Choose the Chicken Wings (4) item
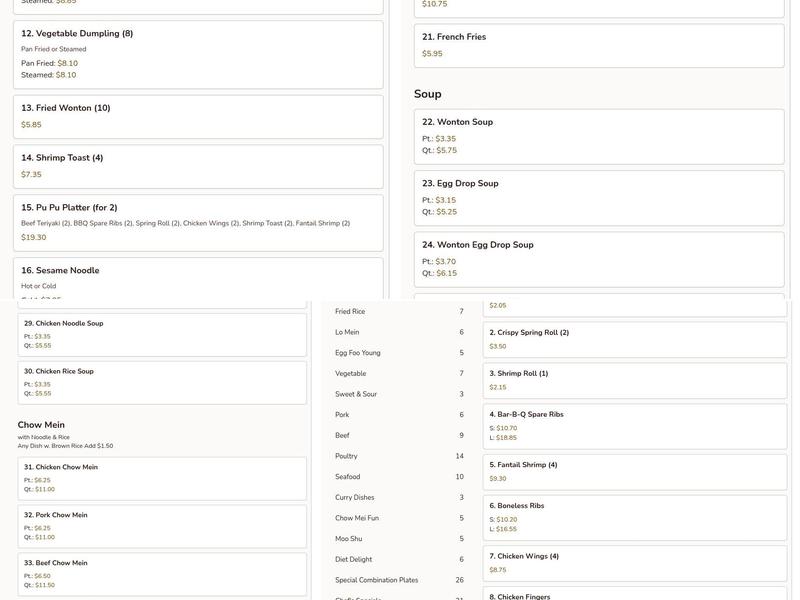Image resolution: width=800 pixels, height=600 pixels. tap(634, 562)
